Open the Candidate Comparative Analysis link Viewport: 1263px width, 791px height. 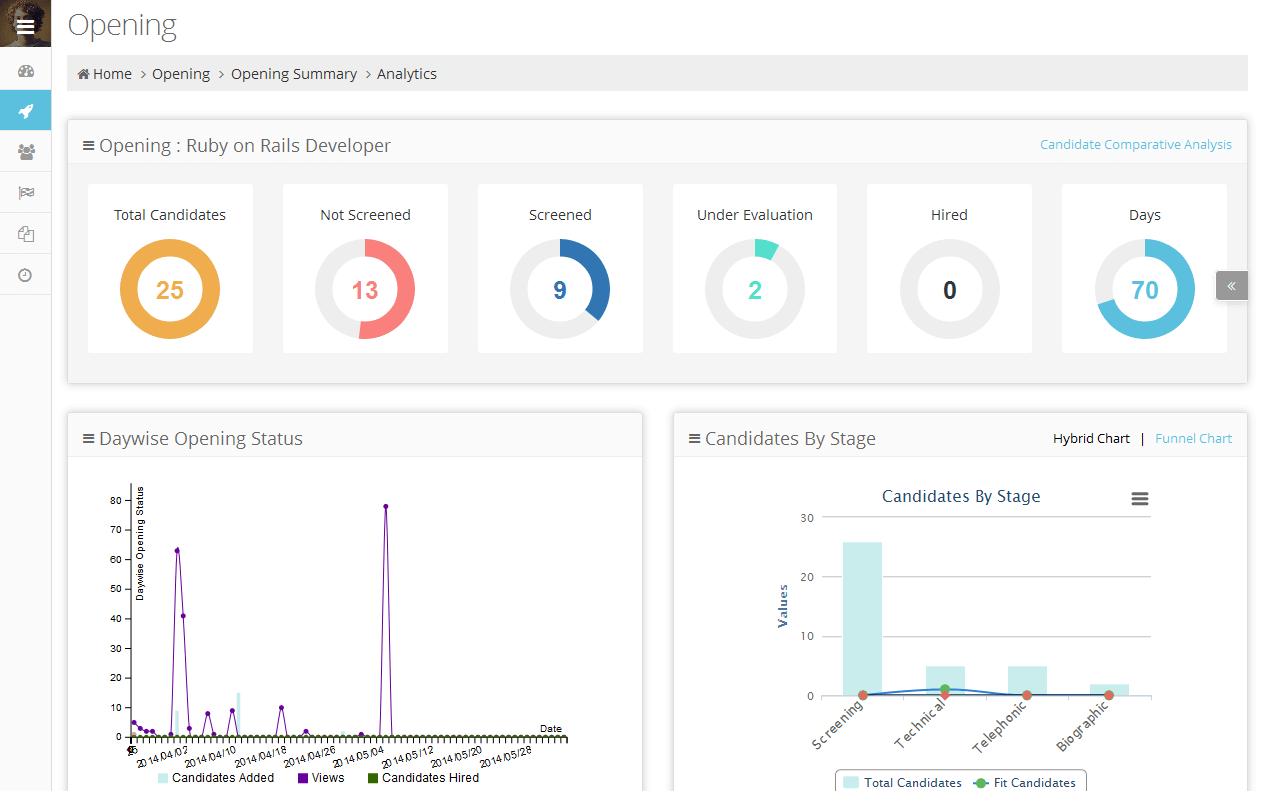click(x=1135, y=145)
